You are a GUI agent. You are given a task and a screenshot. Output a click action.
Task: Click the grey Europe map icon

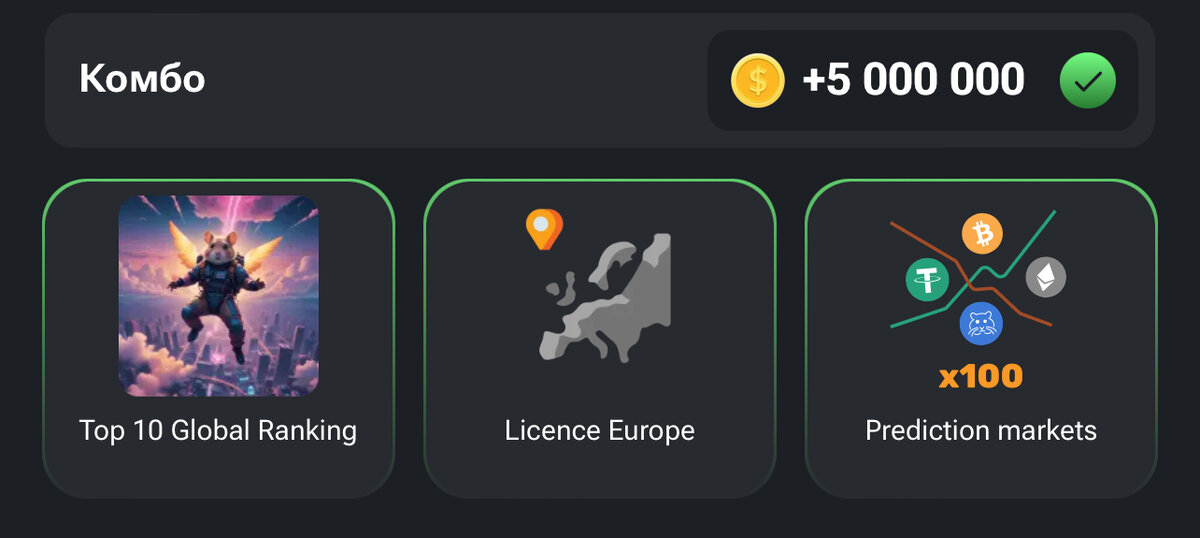tap(606, 297)
